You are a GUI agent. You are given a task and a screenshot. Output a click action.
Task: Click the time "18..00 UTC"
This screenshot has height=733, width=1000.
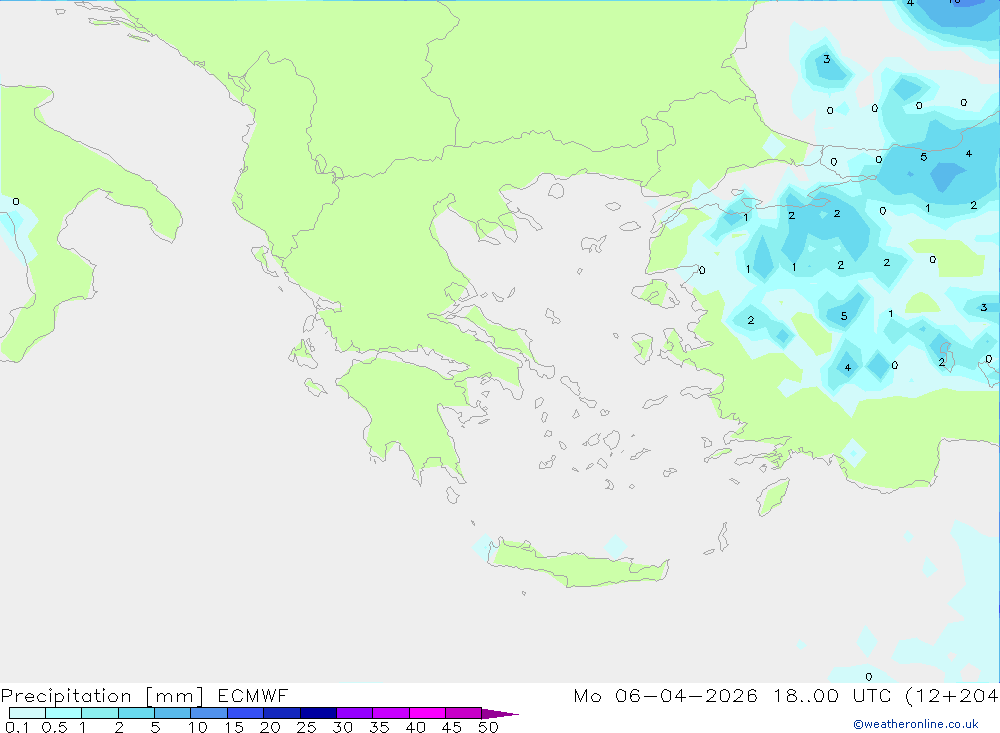click(x=832, y=695)
